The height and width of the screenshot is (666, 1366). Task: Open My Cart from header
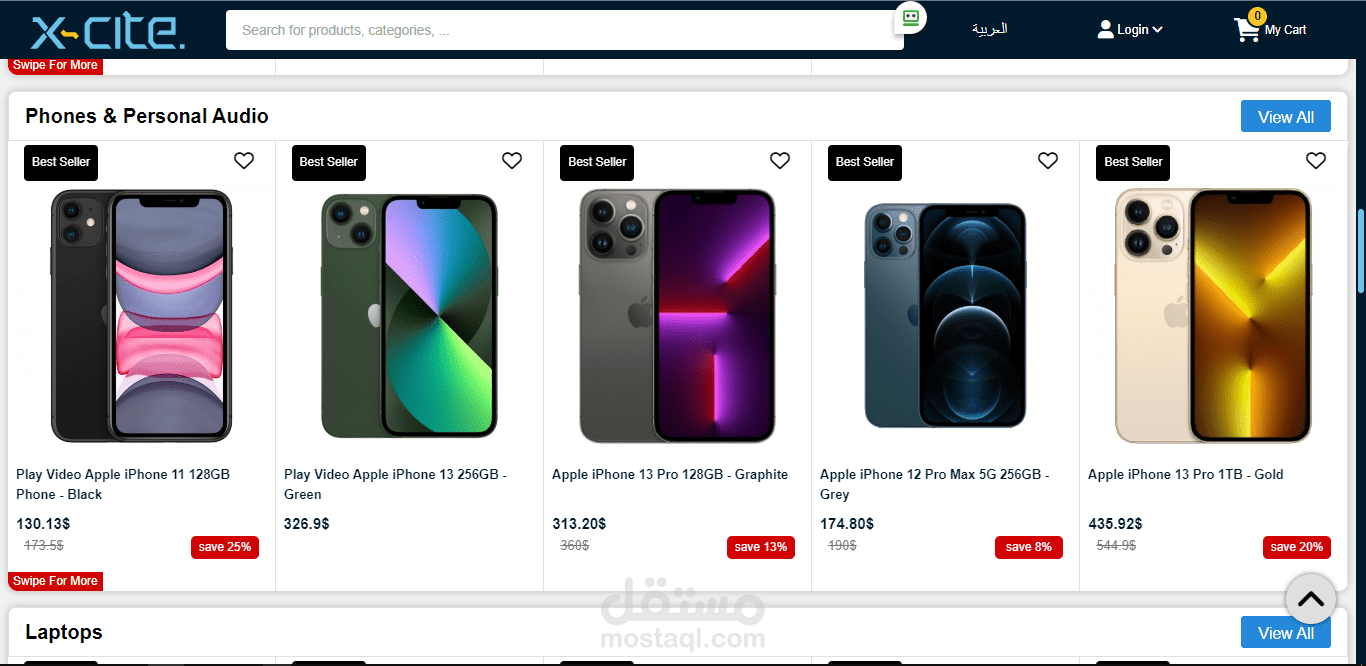(1285, 30)
